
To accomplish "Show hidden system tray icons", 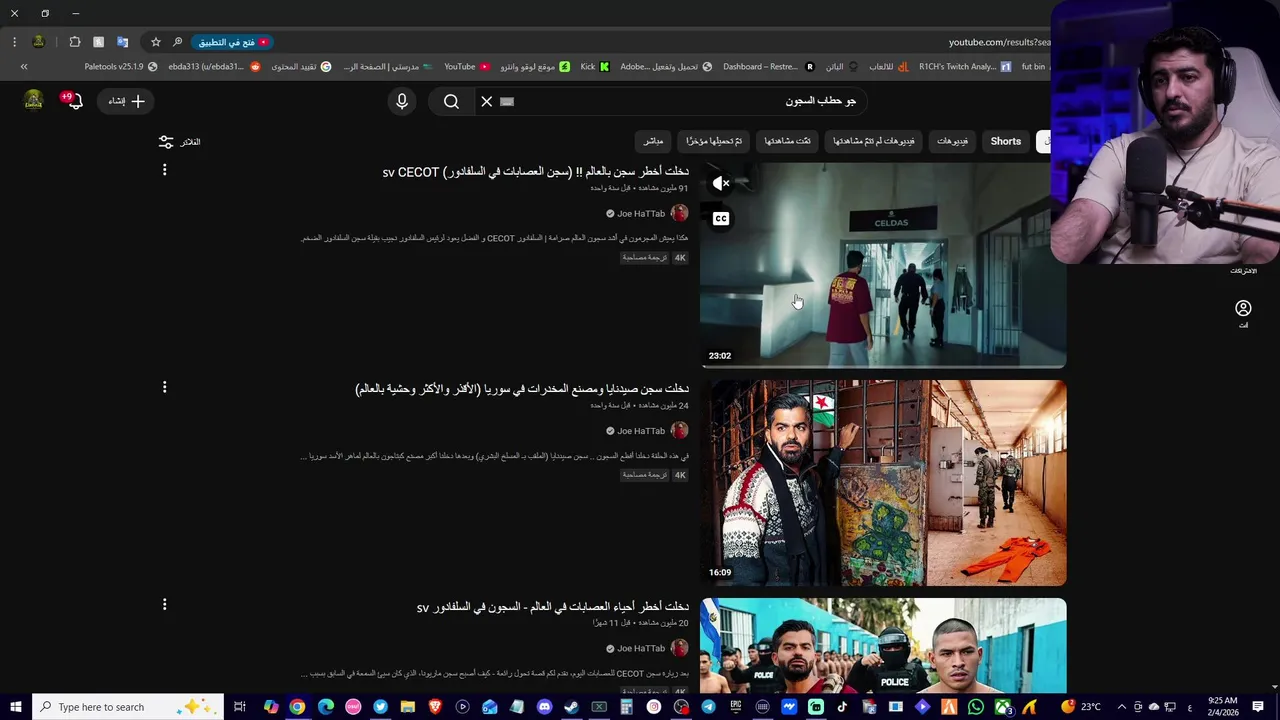I will click(1121, 707).
